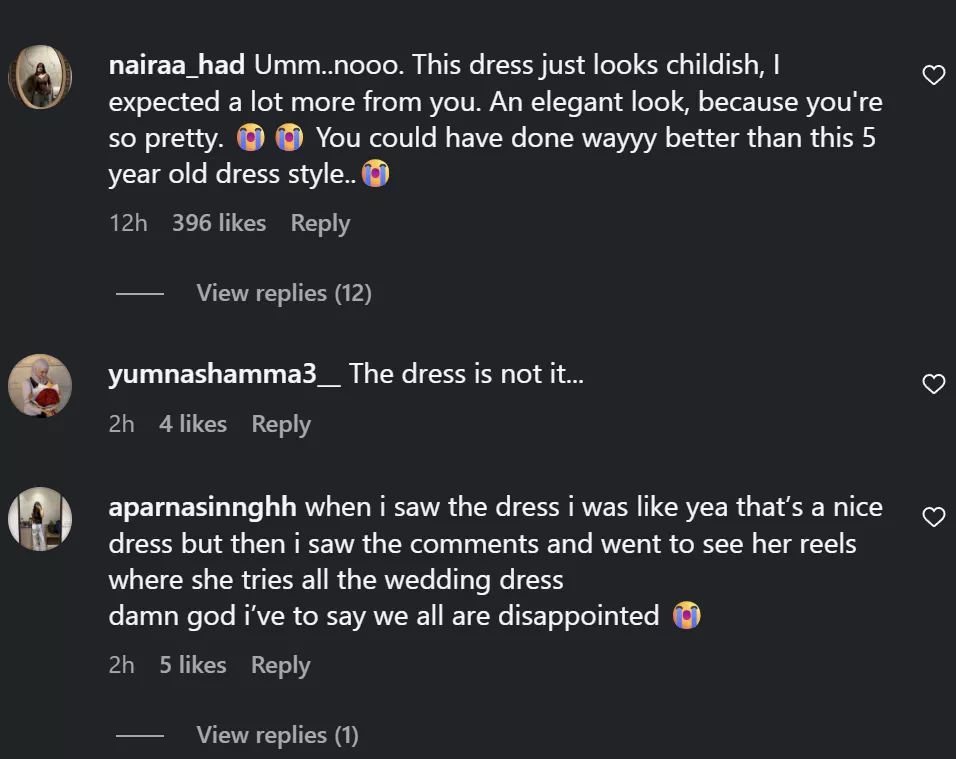View the 4 likes list
956x759 pixels.
(193, 424)
